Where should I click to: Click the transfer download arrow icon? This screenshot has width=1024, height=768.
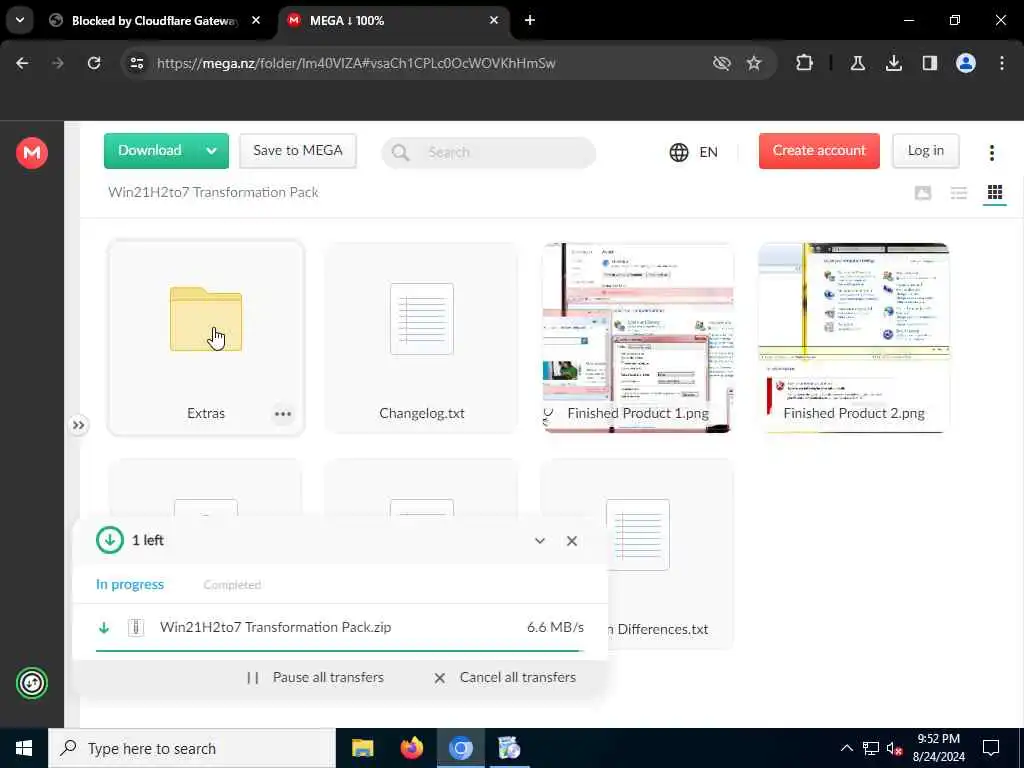click(x=103, y=628)
